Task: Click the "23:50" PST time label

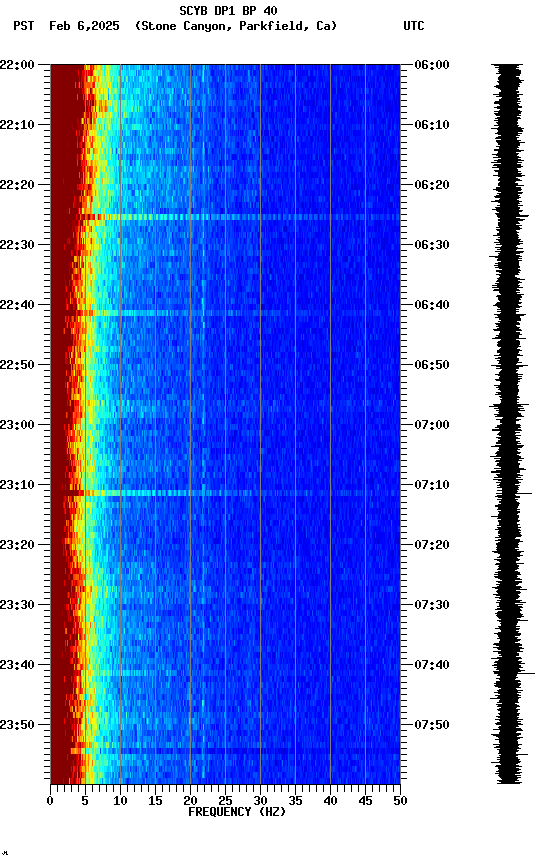Action: click(x=17, y=725)
